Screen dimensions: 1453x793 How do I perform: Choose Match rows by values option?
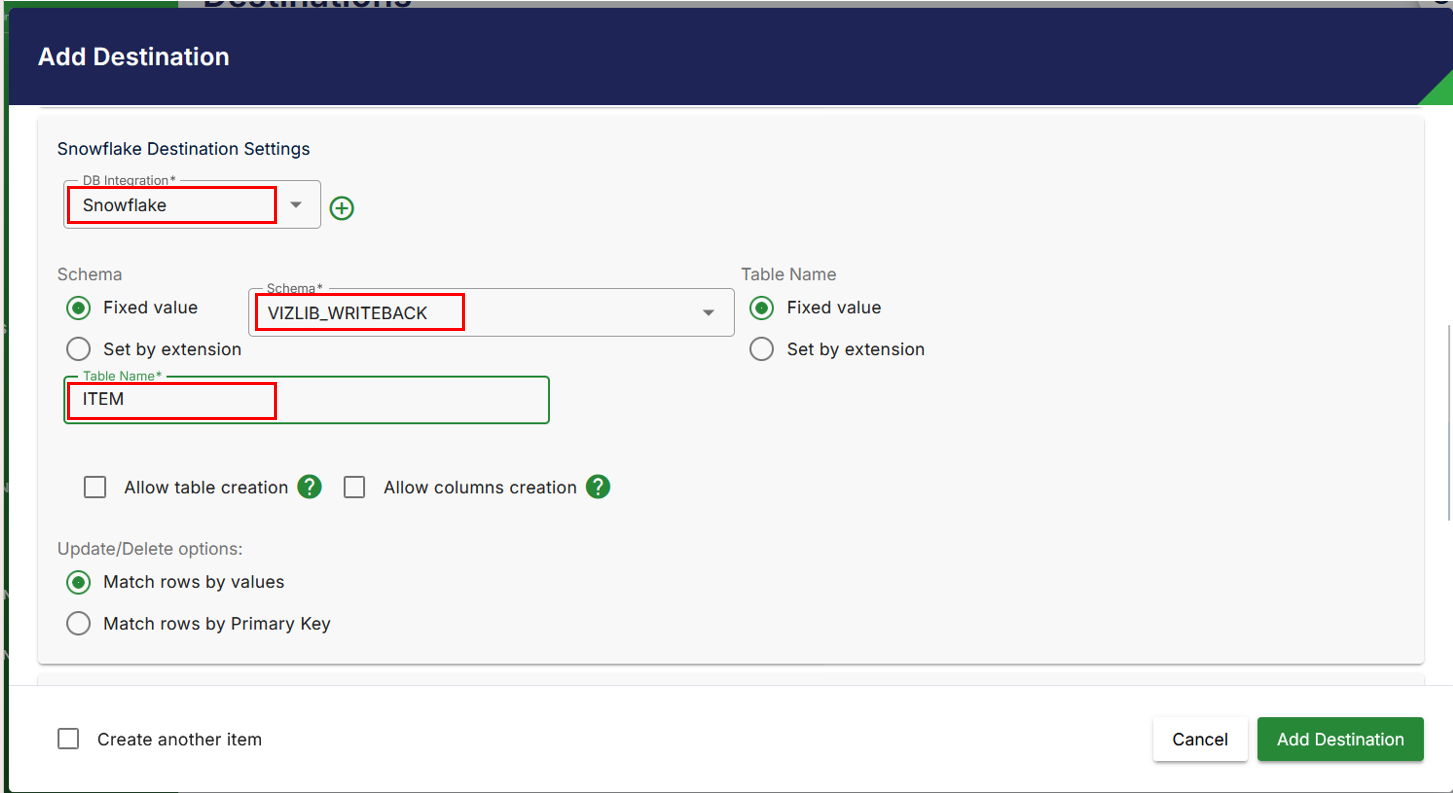(x=78, y=582)
